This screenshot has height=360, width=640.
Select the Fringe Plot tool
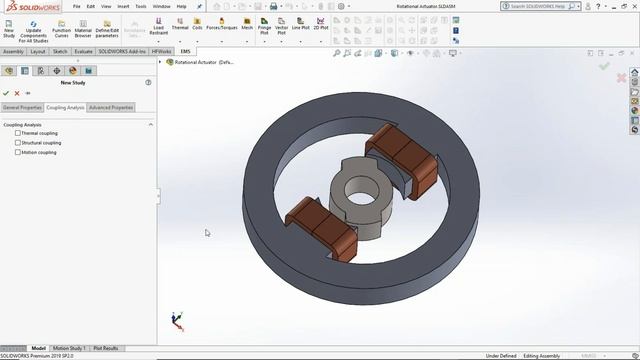point(264,26)
